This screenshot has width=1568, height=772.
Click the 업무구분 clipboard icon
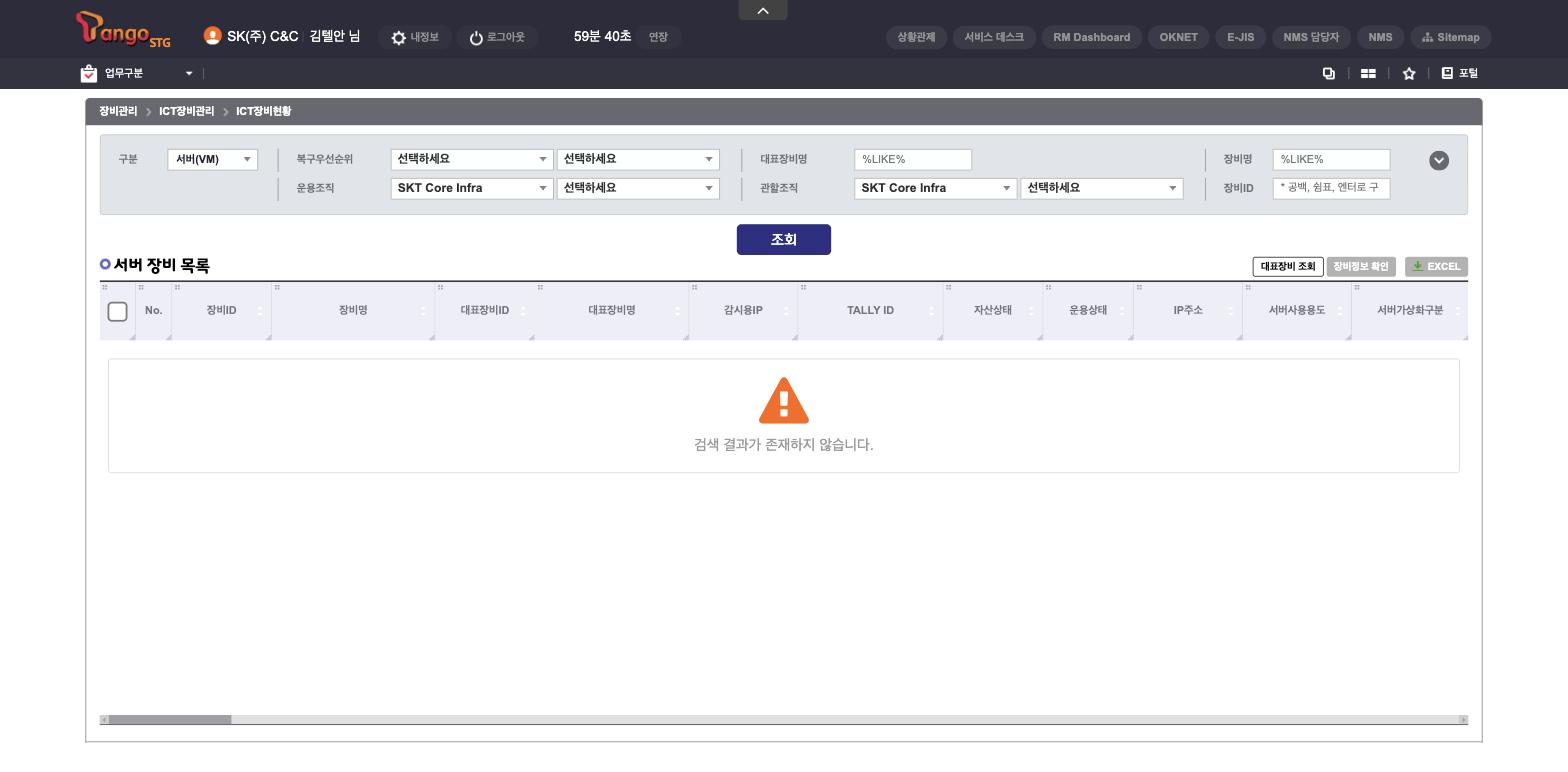coord(89,73)
